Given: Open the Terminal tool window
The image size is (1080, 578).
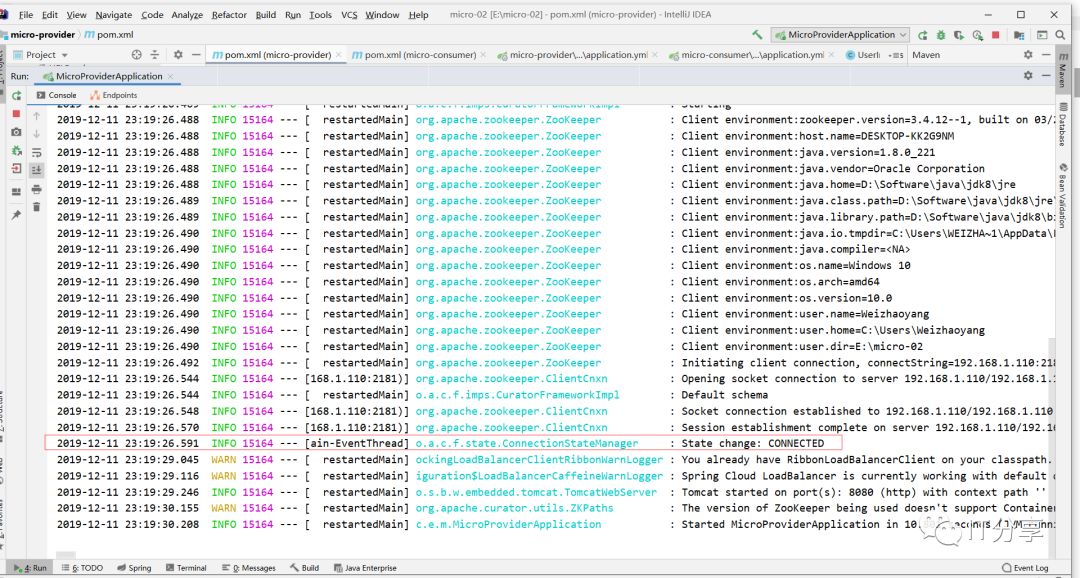Looking at the screenshot, I should pos(186,568).
